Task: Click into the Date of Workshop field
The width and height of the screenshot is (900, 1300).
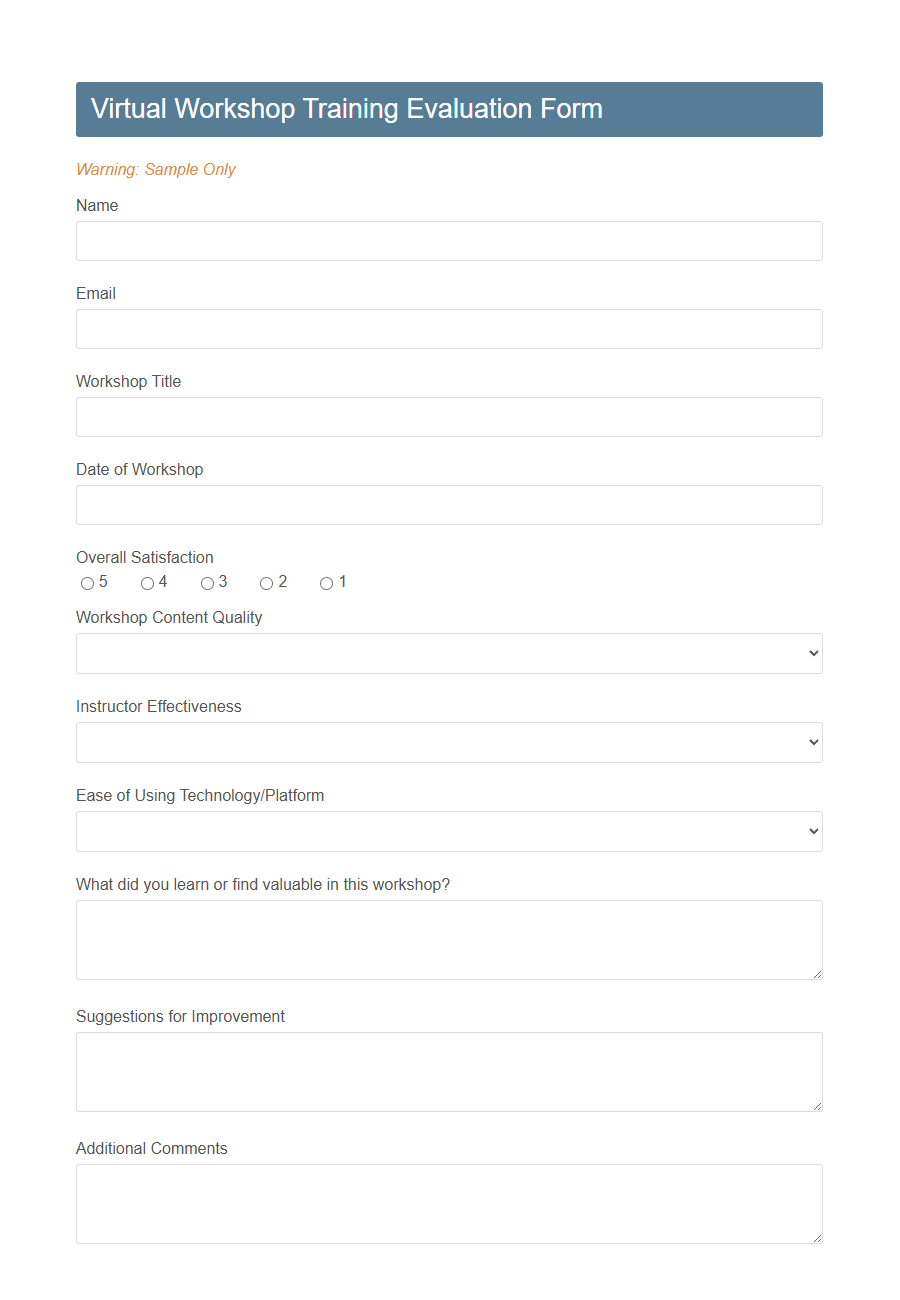Action: point(449,505)
